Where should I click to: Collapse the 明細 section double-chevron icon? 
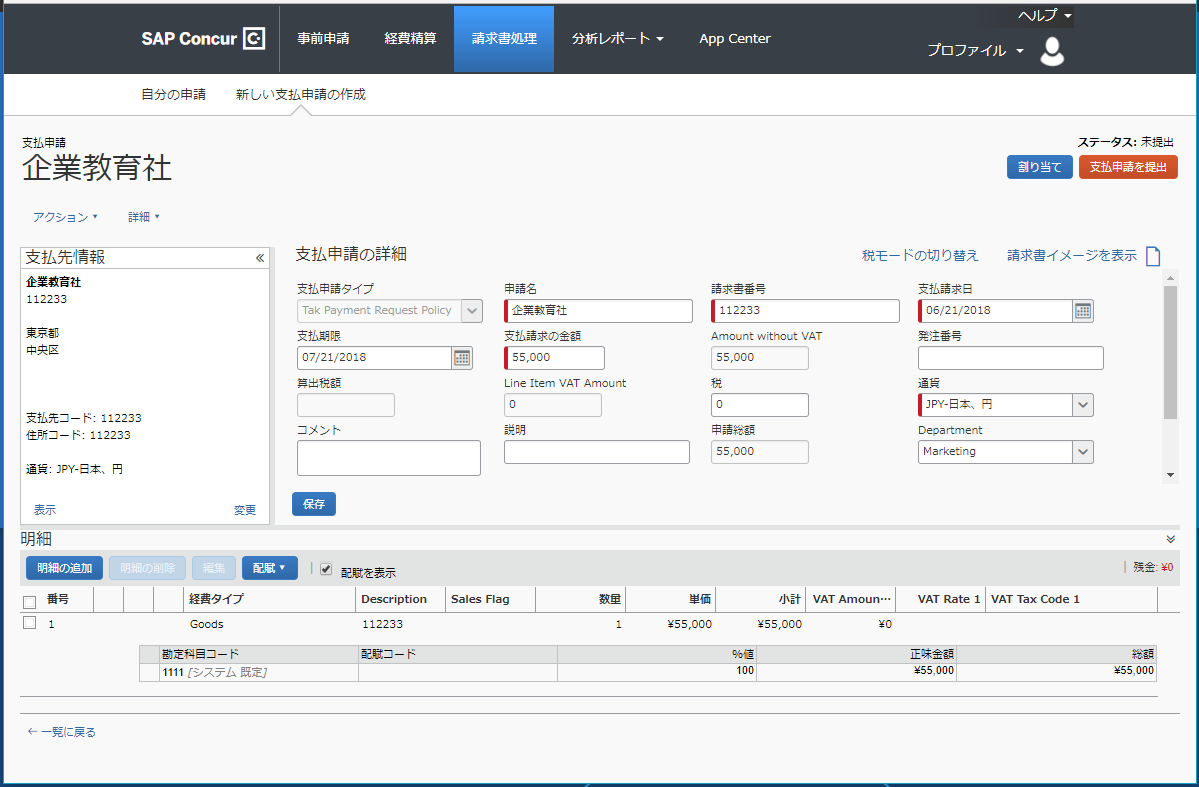click(x=1171, y=539)
